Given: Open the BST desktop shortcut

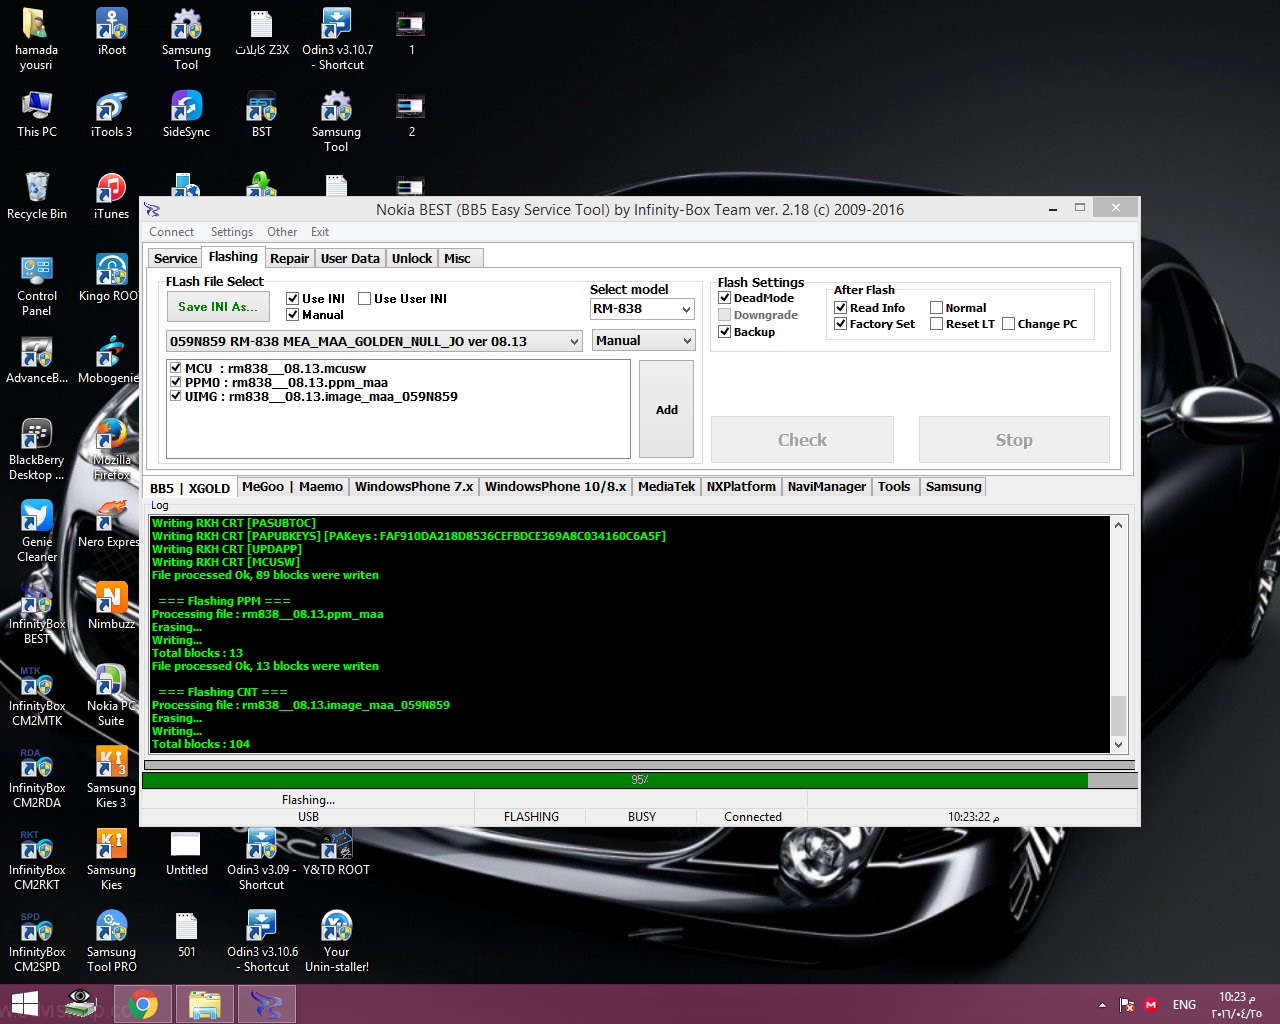Looking at the screenshot, I should click(261, 114).
